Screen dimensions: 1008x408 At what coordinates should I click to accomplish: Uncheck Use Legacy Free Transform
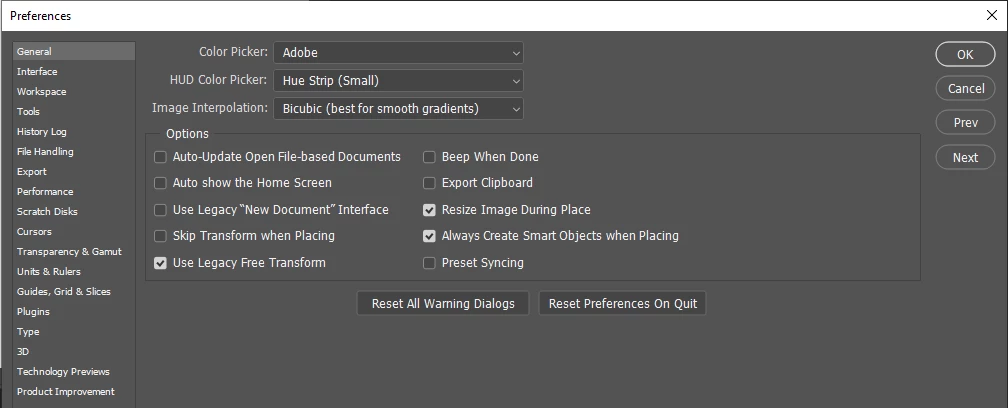click(x=161, y=263)
